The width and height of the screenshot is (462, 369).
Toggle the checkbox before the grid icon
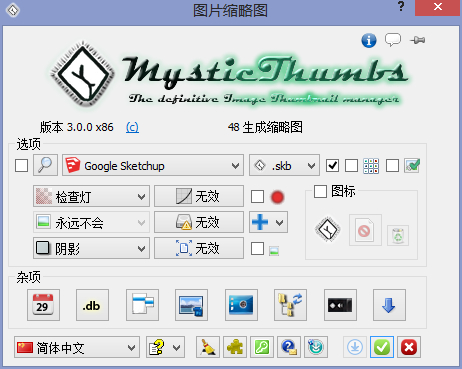point(351,166)
